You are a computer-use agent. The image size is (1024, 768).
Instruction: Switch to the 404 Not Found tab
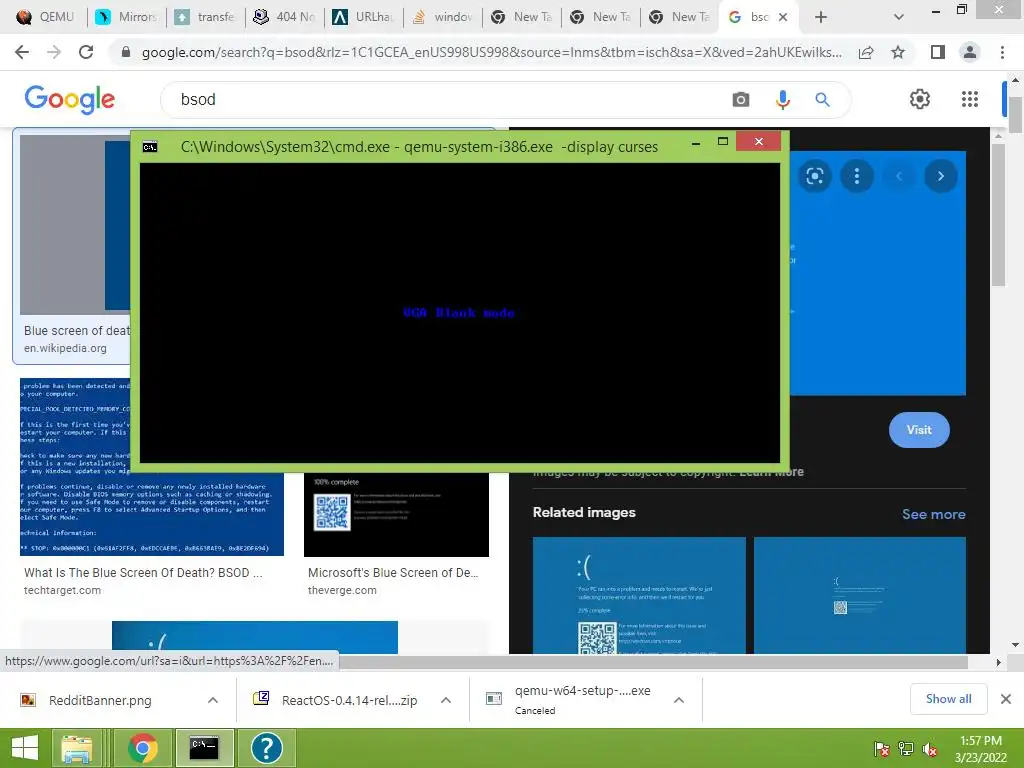[284, 17]
